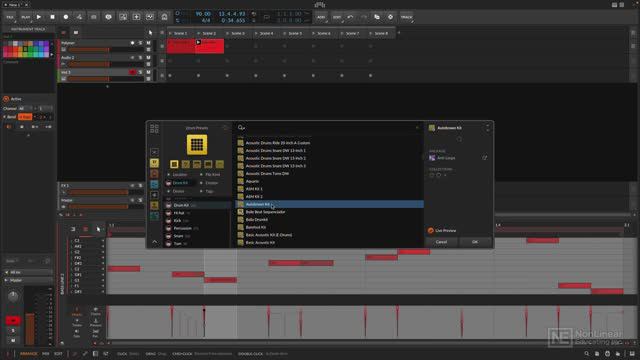Switch to the ARRANGE view tab
This screenshot has width=640, height=360.
coord(29,354)
